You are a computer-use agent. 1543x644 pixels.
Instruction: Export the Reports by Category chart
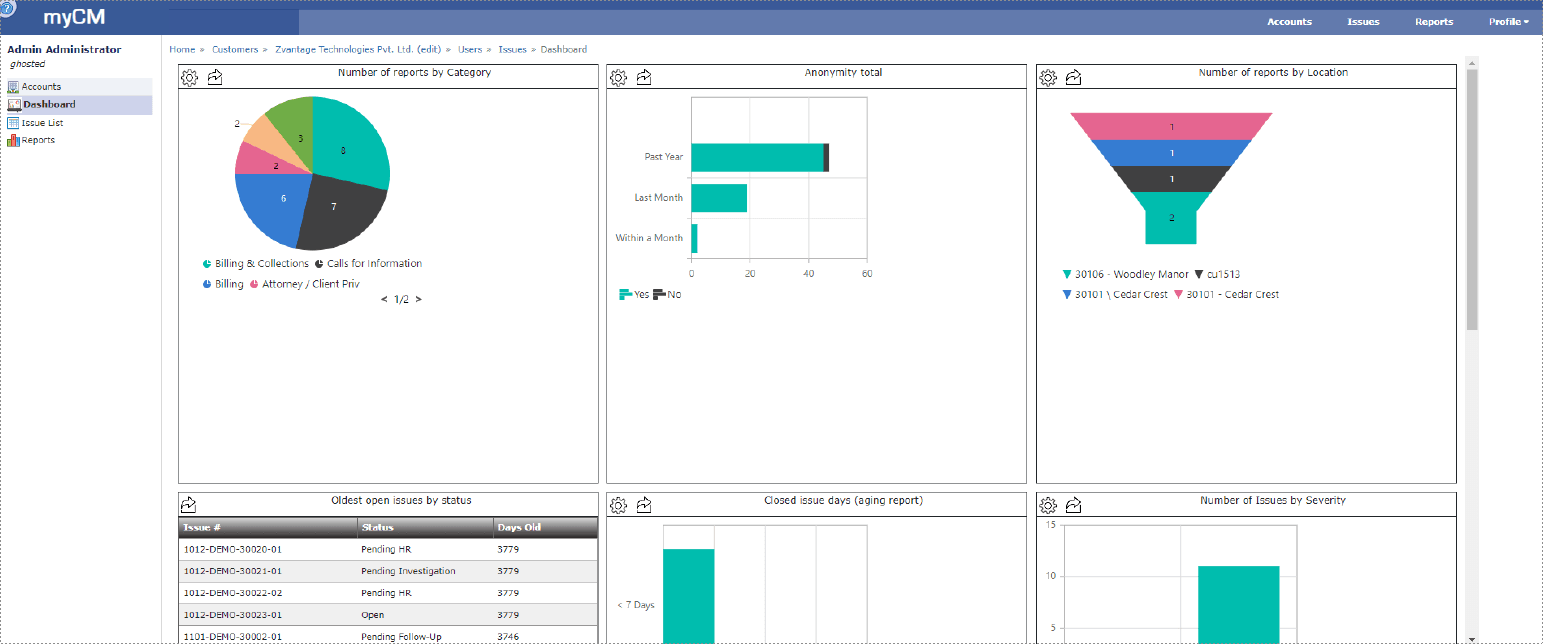215,78
